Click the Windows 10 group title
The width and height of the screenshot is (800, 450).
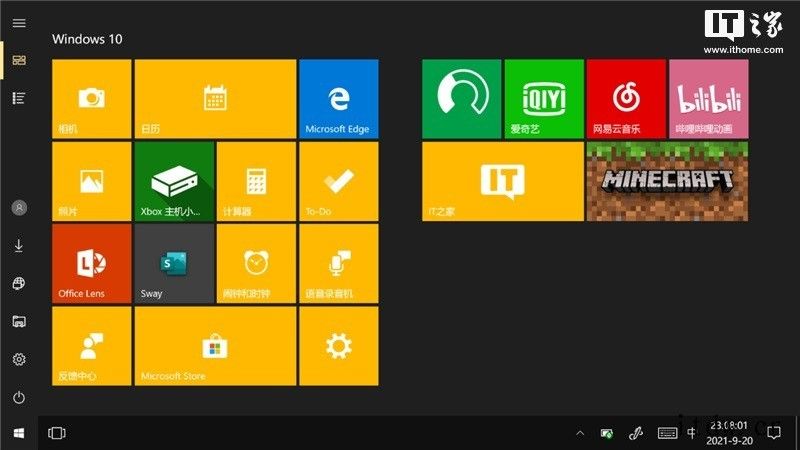click(87, 39)
